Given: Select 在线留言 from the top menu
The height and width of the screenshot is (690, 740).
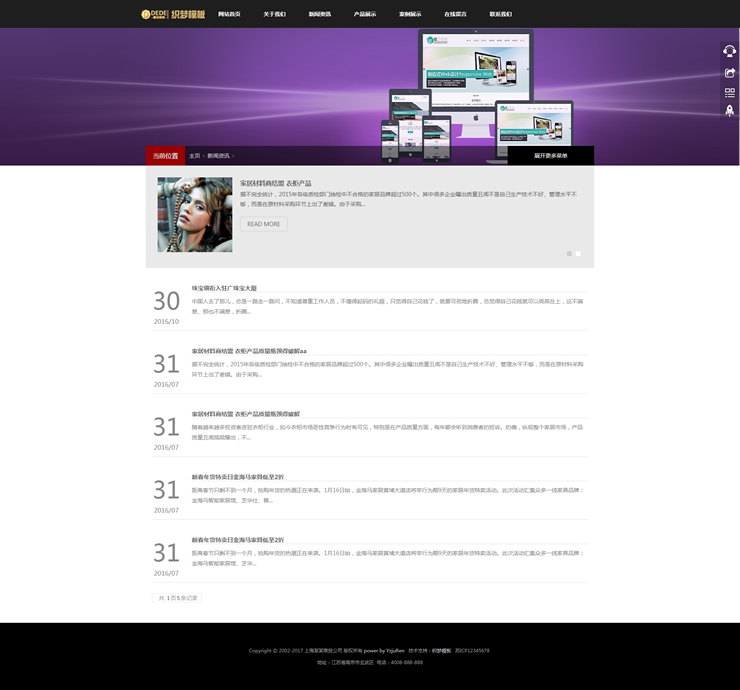Looking at the screenshot, I should 455,14.
